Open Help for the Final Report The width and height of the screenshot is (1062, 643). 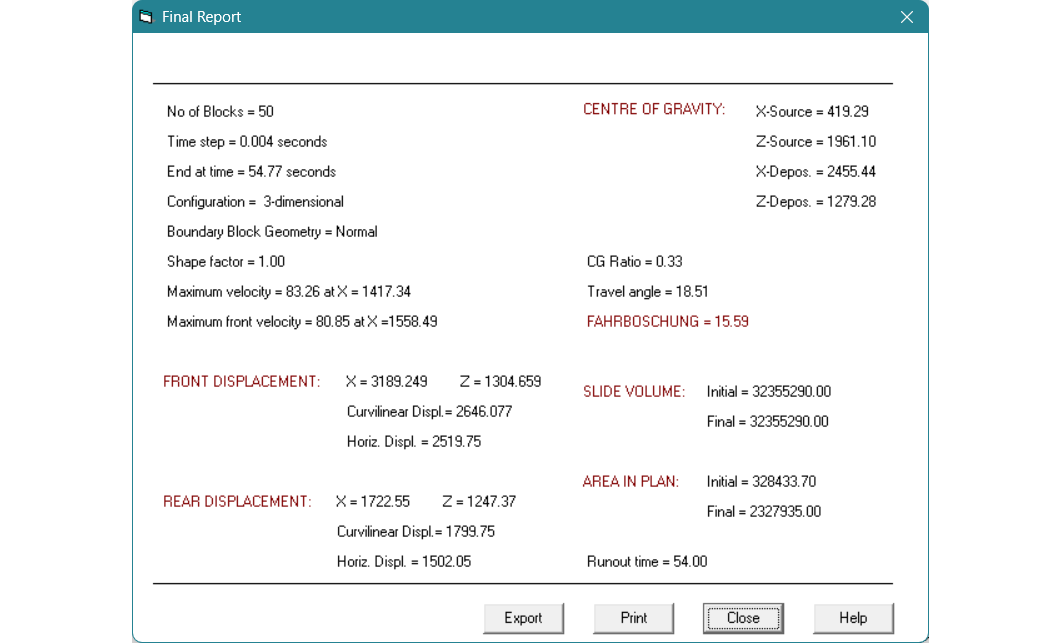pyautogui.click(x=853, y=618)
